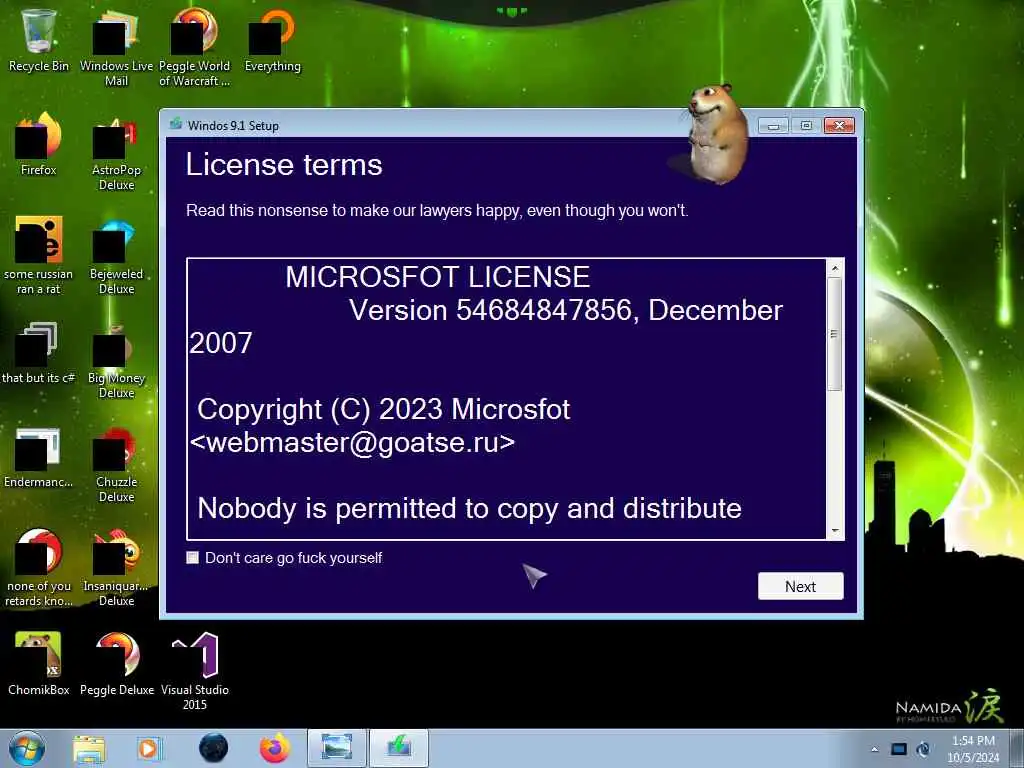Click the monitor icon in system tray
This screenshot has height=768, width=1024.
tap(899, 749)
